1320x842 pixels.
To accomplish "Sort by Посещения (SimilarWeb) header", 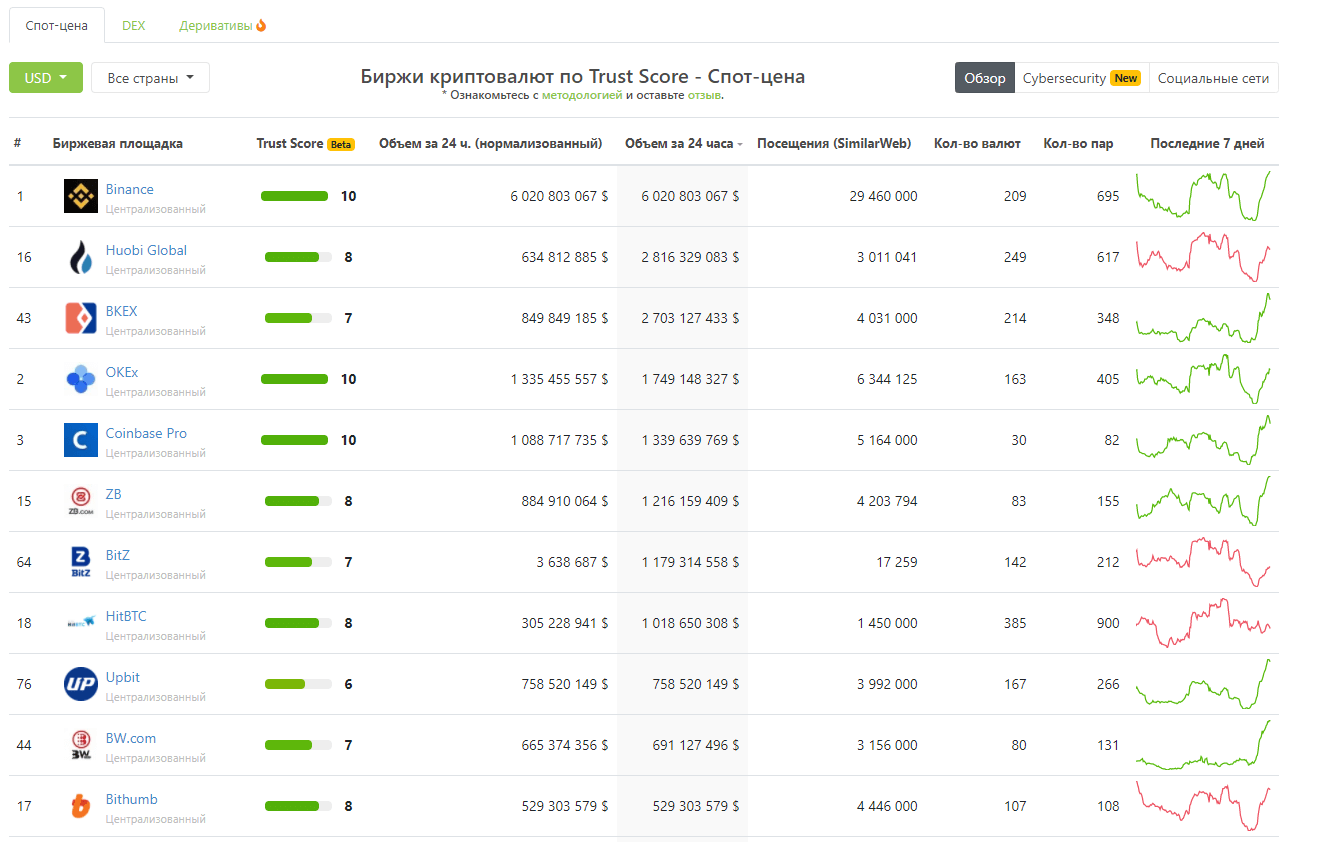I will (x=834, y=144).
